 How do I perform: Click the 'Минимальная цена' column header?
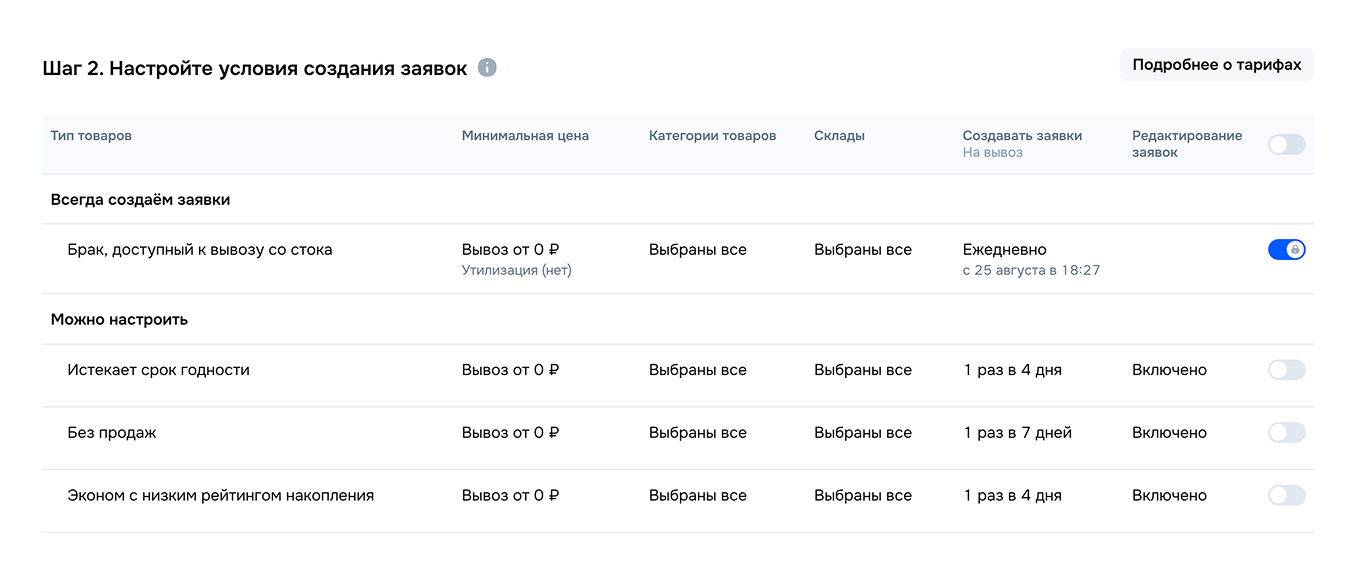[x=524, y=135]
